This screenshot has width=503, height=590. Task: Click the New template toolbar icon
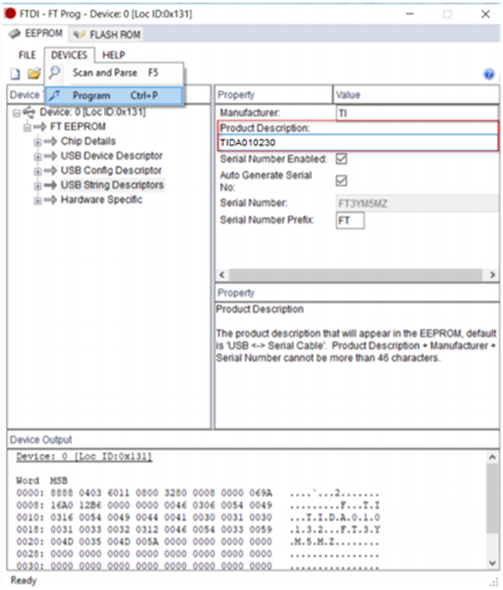tap(15, 74)
